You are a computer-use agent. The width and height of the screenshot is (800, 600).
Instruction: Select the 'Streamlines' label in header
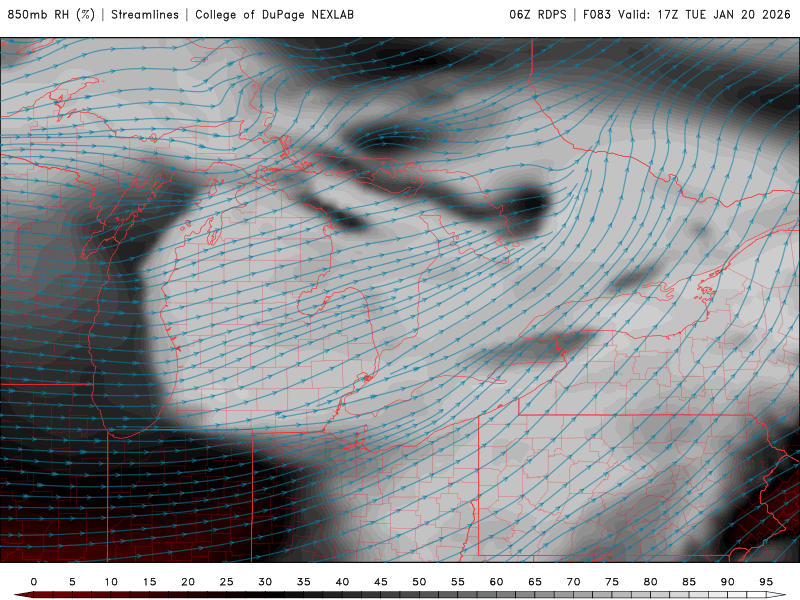145,15
